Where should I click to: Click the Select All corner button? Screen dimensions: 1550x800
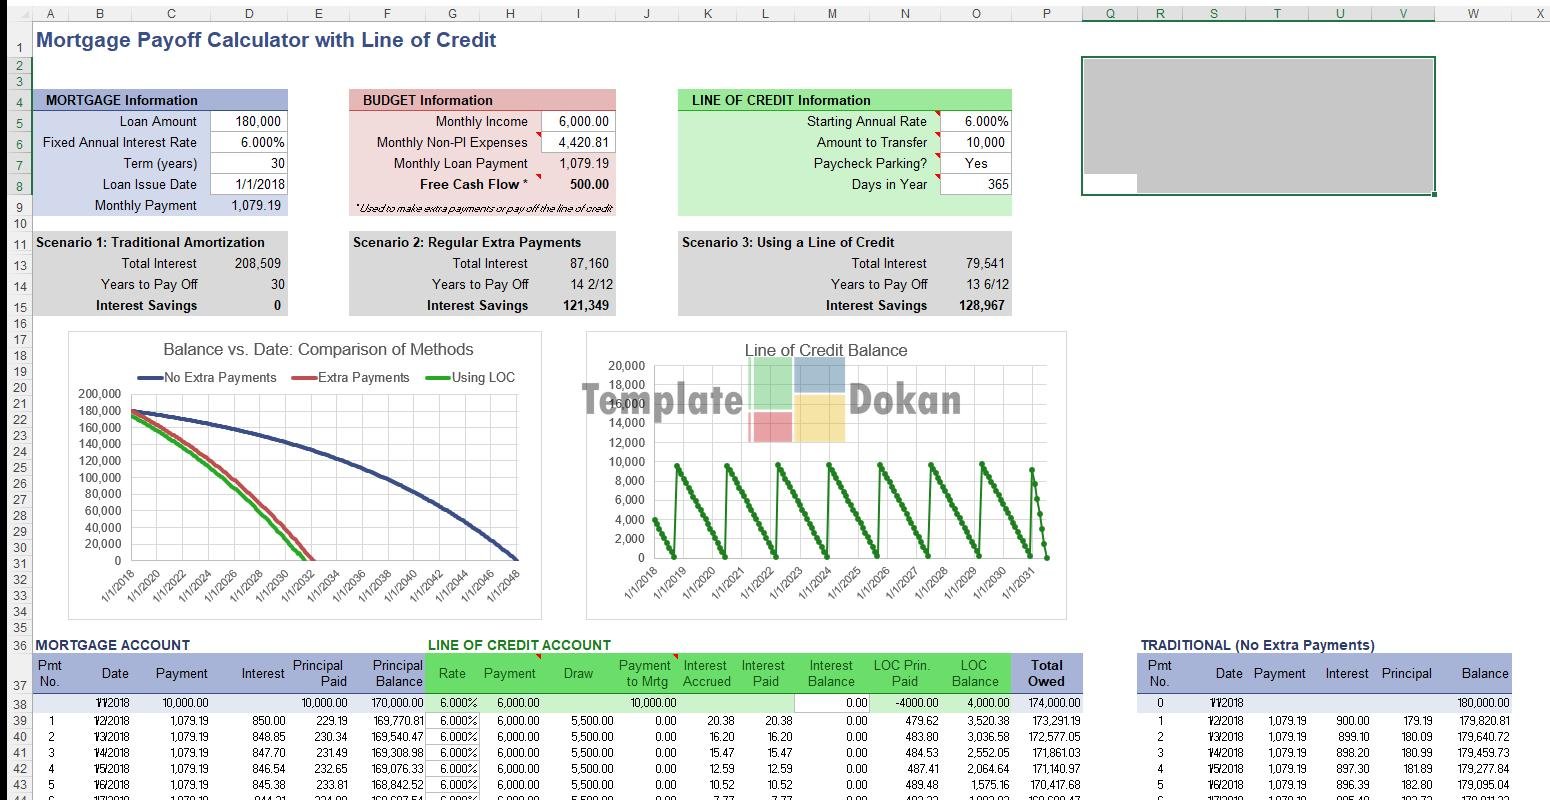coord(16,14)
